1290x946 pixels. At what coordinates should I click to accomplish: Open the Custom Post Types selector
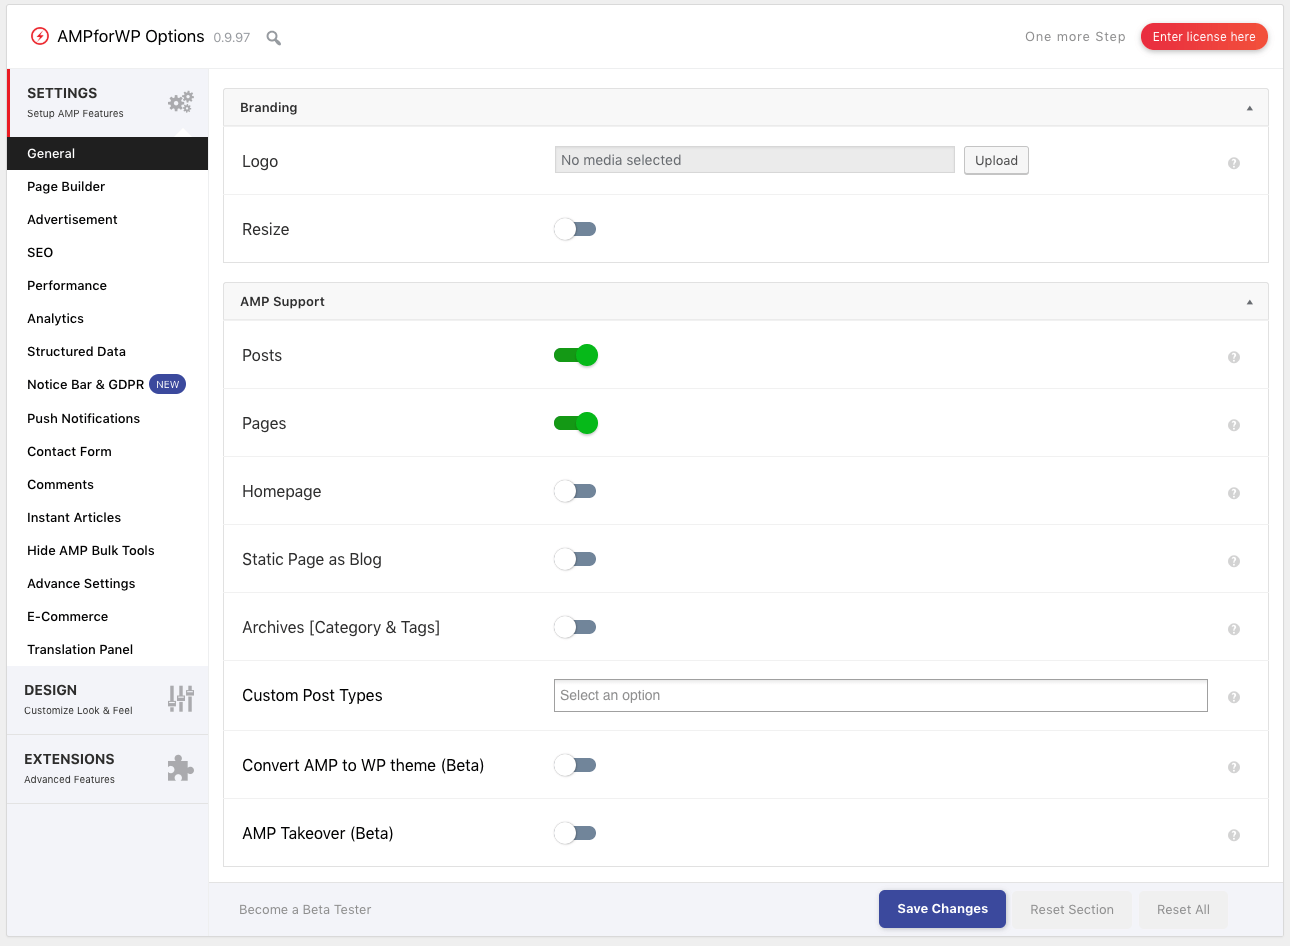(x=880, y=695)
